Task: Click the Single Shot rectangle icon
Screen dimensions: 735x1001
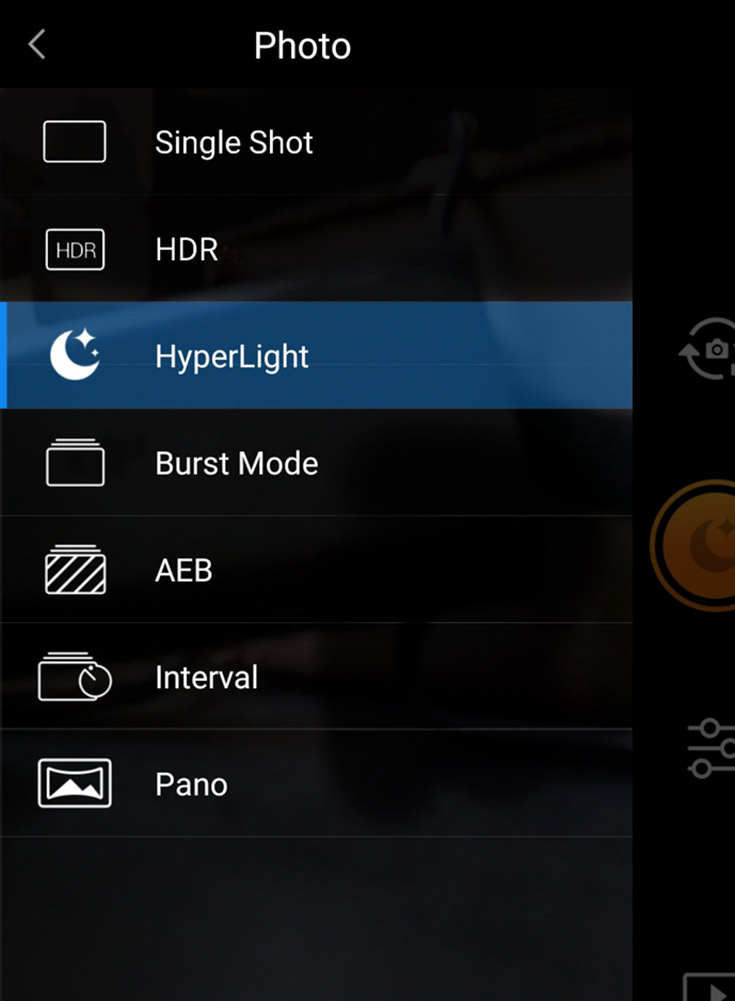Action: [75, 142]
